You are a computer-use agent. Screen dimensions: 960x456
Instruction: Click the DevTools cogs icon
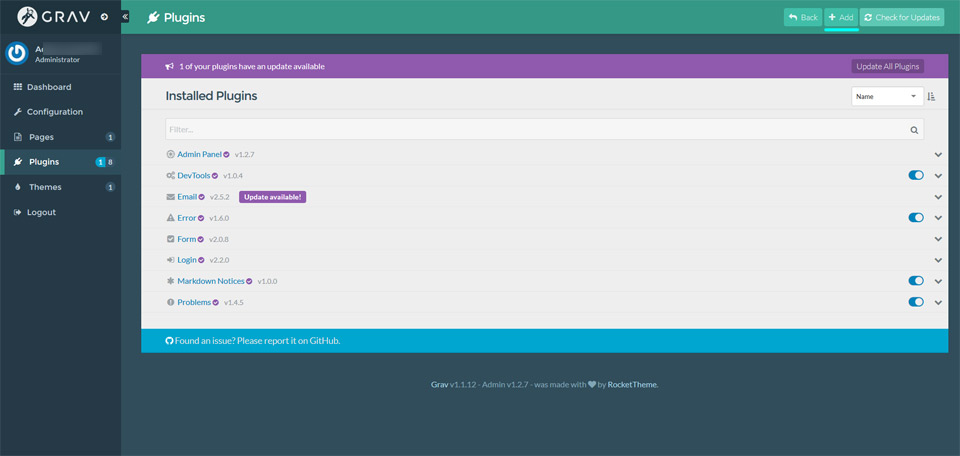pos(170,176)
